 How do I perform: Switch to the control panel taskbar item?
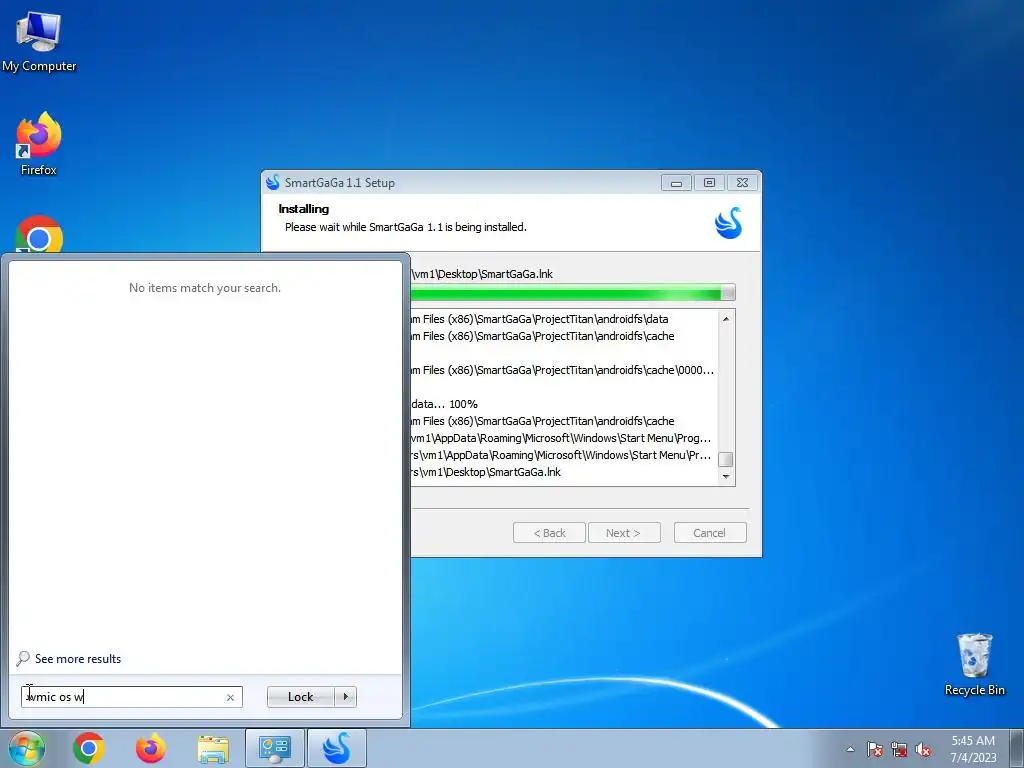[274, 748]
